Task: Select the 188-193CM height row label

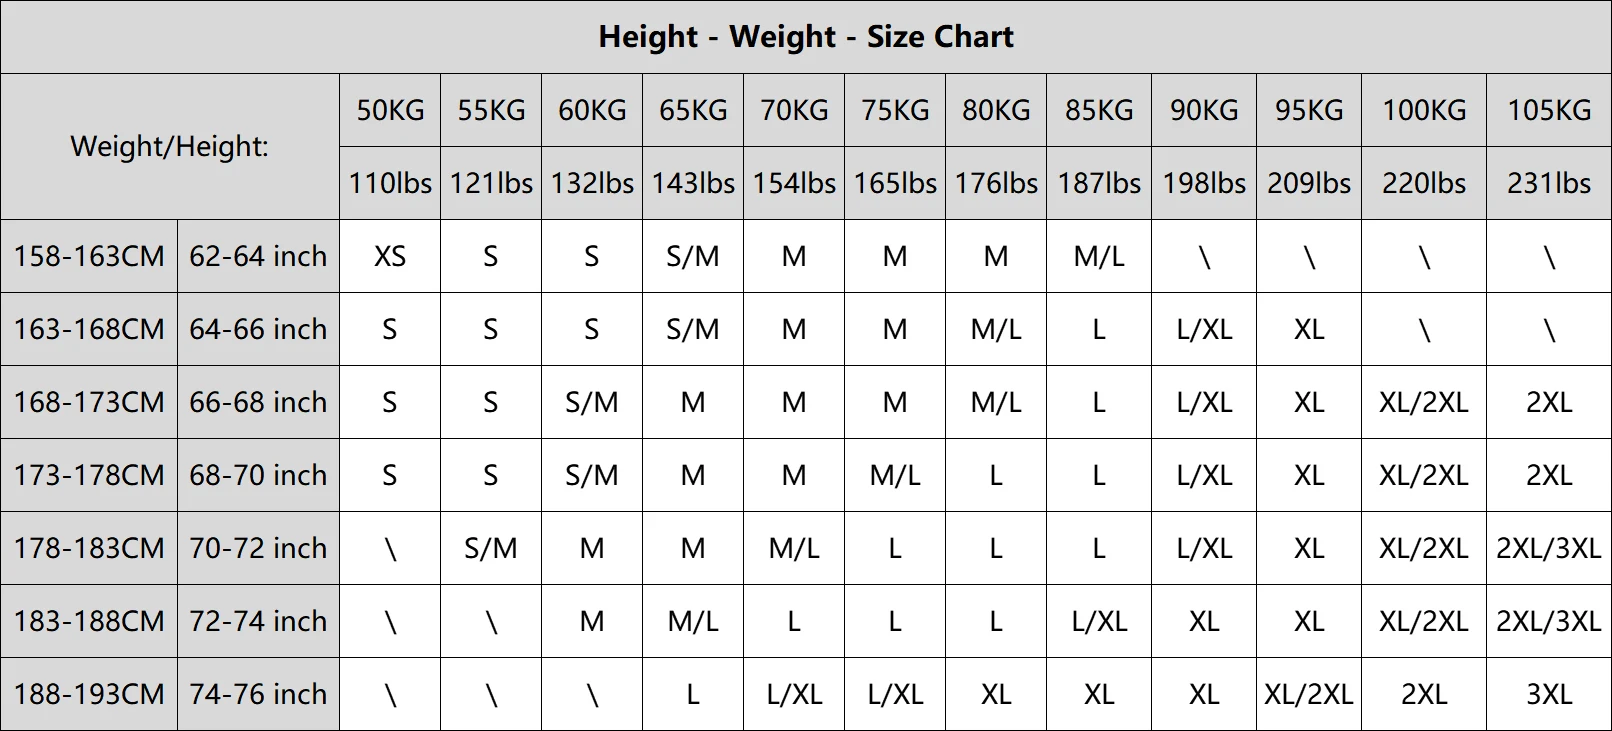Action: click(x=89, y=694)
